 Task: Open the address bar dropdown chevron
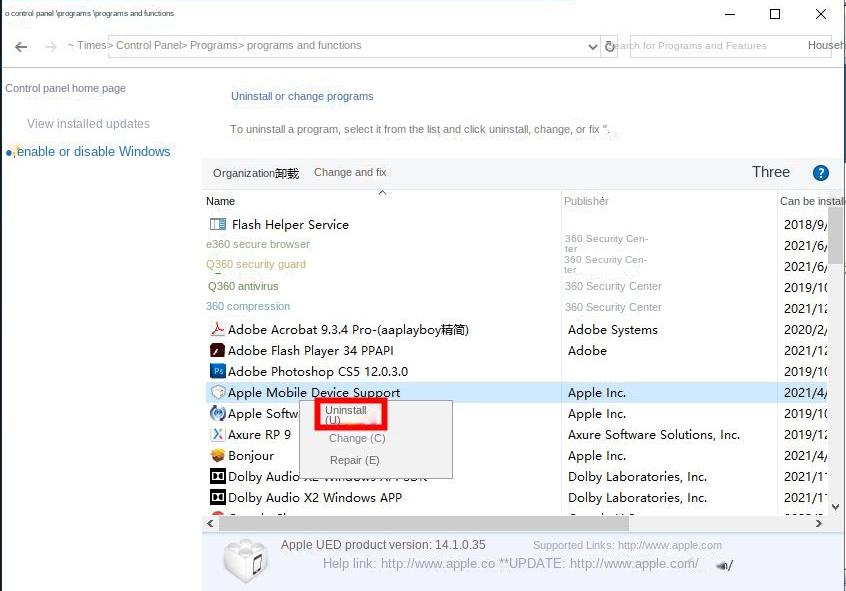tap(593, 45)
